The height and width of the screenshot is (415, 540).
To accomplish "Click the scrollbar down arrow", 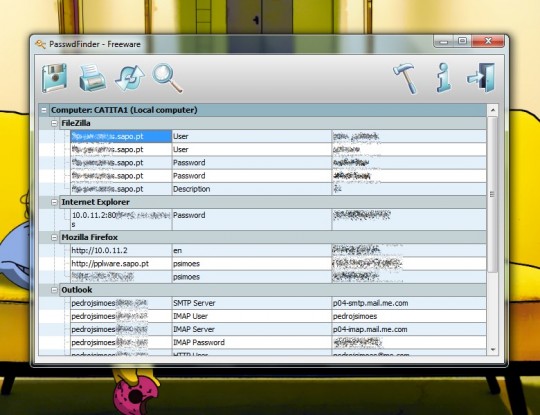I will tap(493, 350).
